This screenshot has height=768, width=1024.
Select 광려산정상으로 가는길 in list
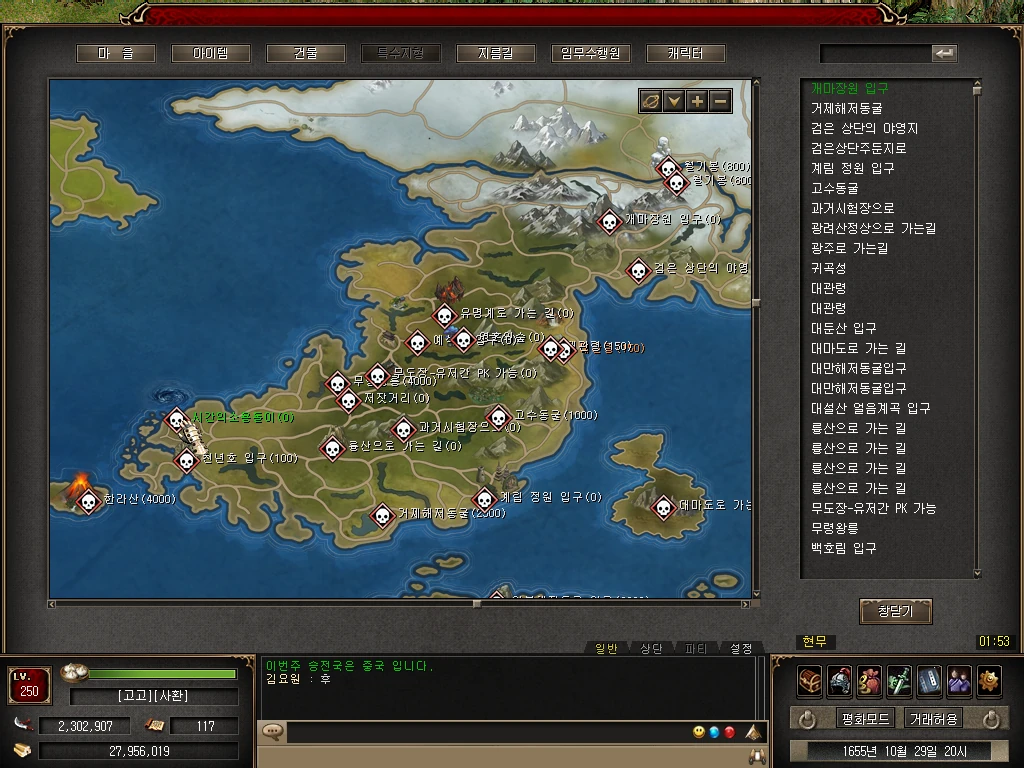coord(873,228)
